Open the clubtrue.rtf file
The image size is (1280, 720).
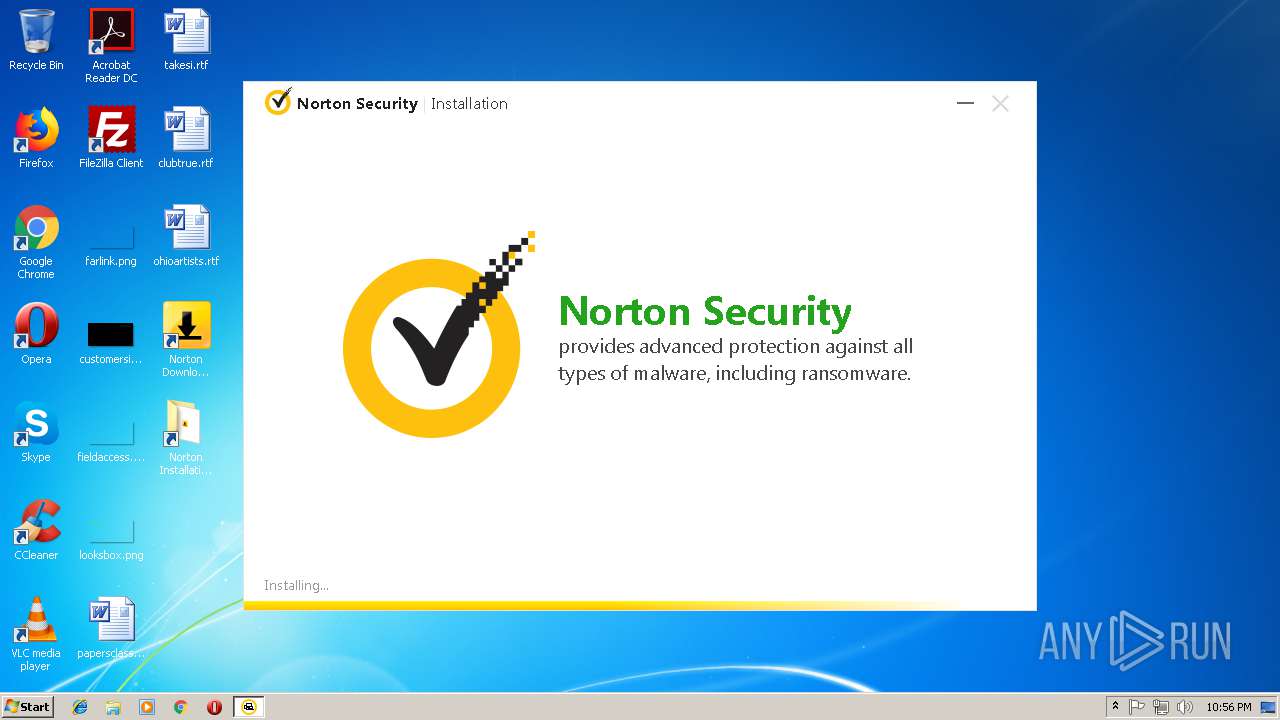(x=186, y=138)
